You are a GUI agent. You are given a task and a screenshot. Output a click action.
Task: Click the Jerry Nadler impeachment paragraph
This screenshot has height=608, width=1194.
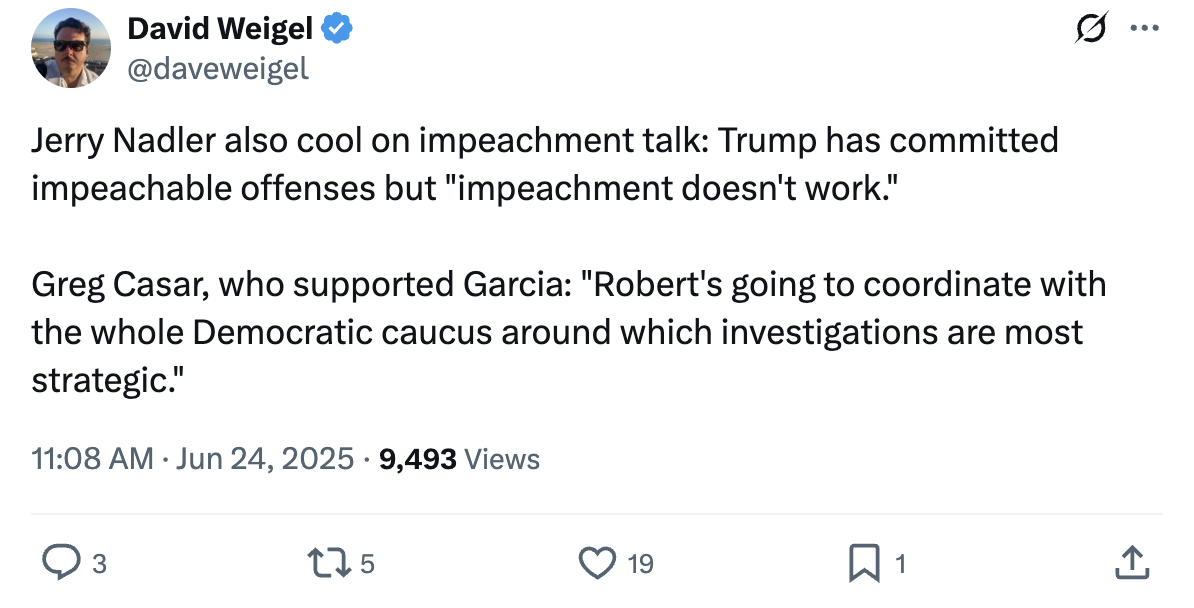(544, 164)
